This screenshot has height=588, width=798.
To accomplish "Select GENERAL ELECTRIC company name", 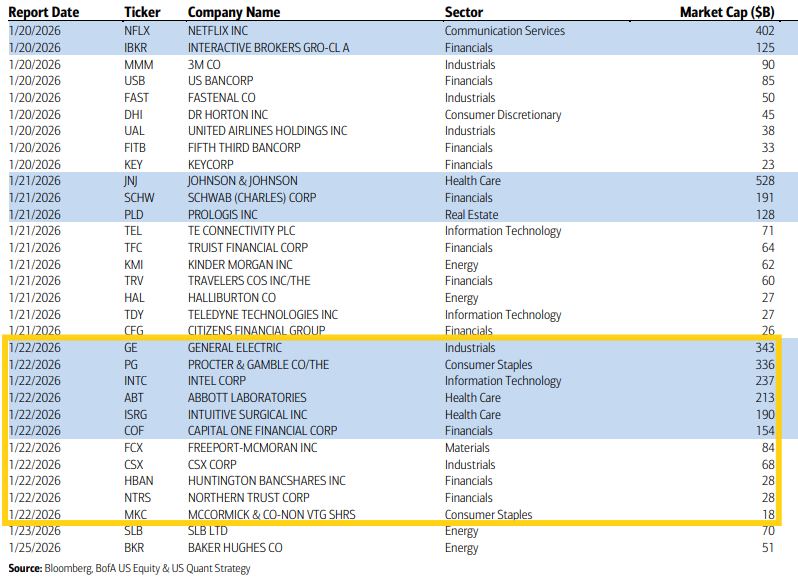I will click(235, 348).
